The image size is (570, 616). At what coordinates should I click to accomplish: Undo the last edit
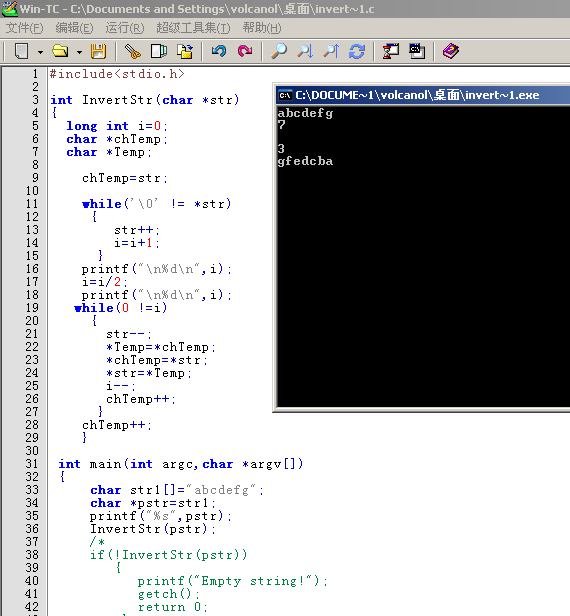pyautogui.click(x=219, y=51)
